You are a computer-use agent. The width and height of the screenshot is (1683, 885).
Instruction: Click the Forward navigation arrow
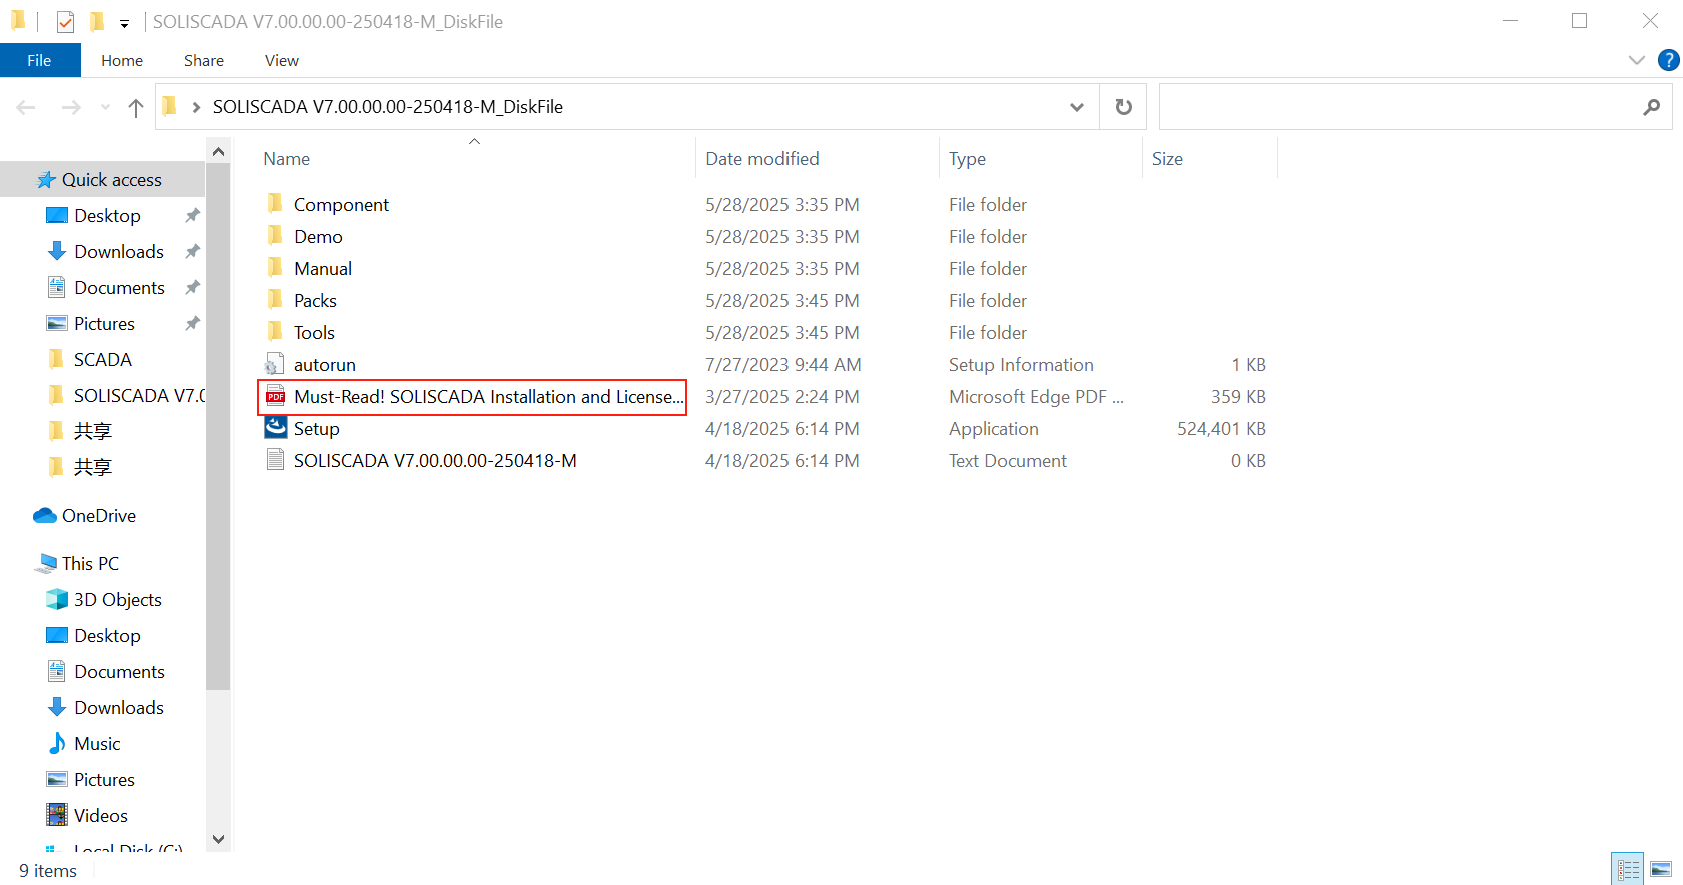(x=71, y=107)
